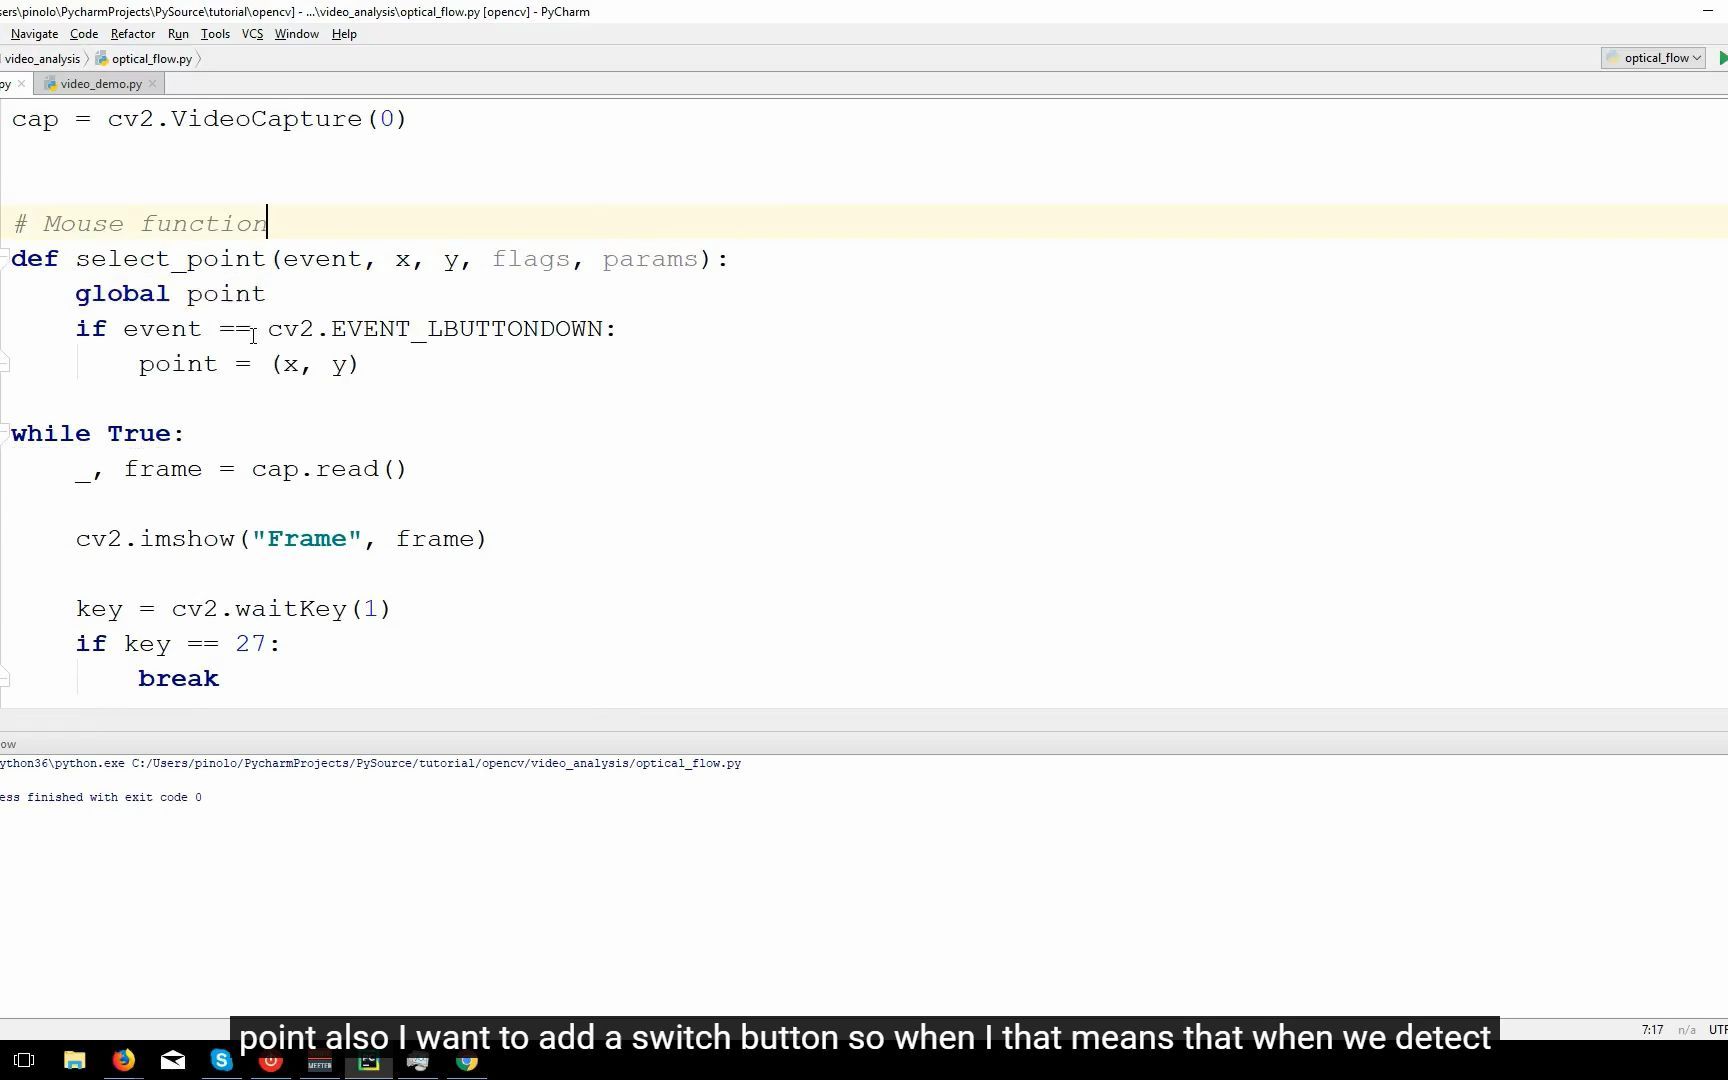Open the Mail app from the taskbar
Viewport: 1728px width, 1080px height.
(x=172, y=1060)
